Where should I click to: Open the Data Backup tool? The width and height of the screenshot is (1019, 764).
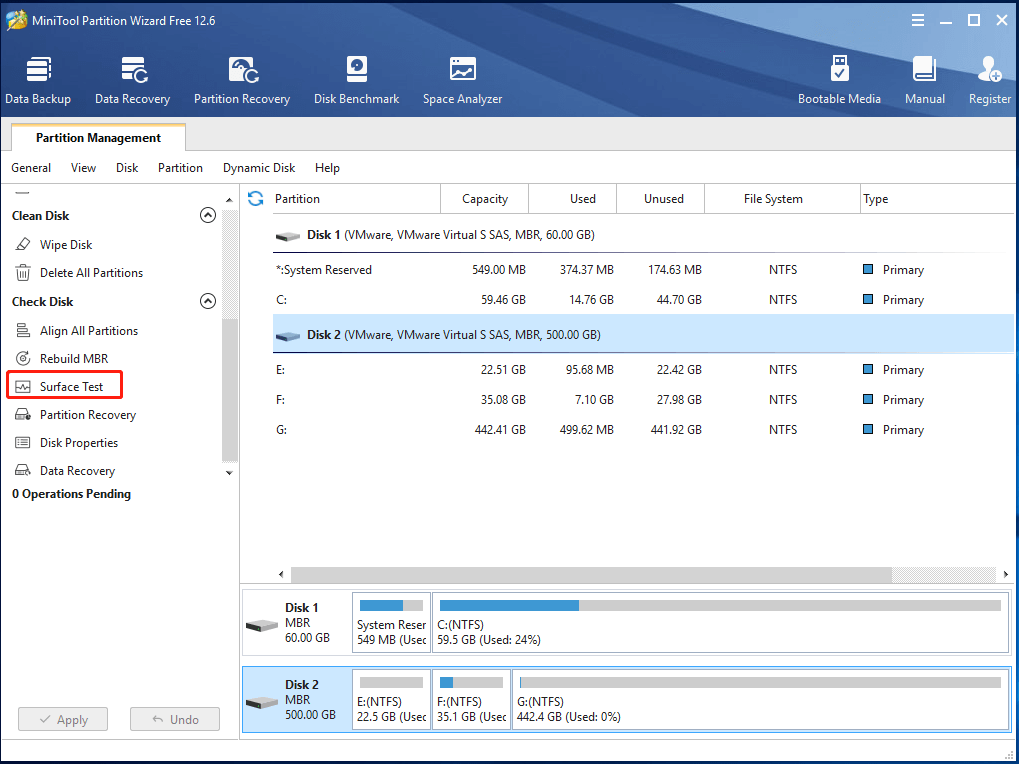(38, 81)
